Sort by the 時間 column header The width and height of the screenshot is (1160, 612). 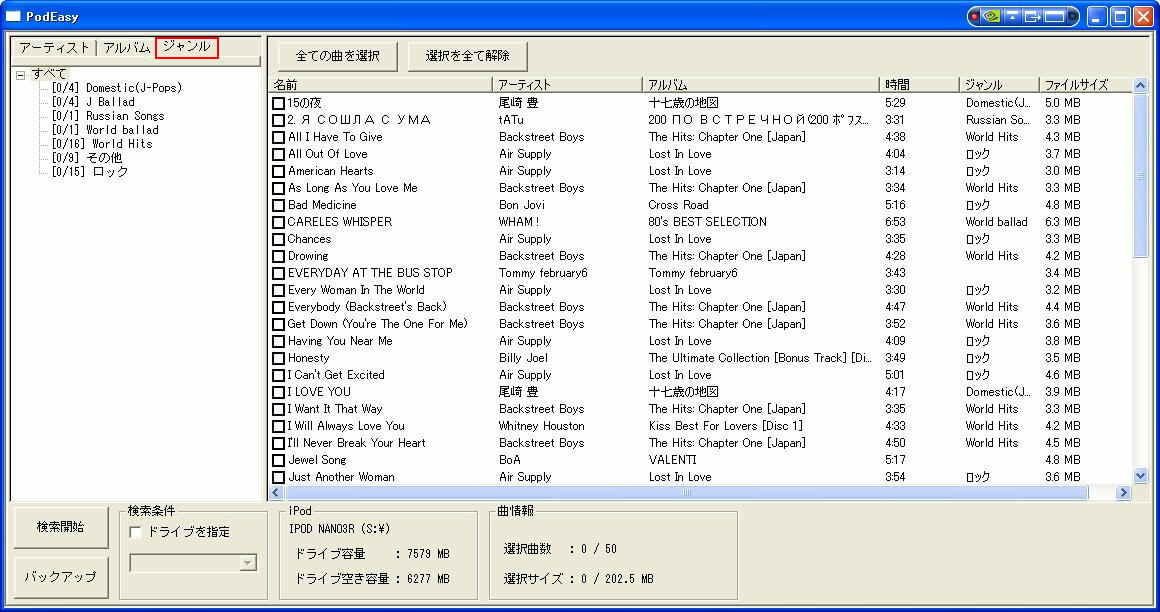[x=920, y=85]
